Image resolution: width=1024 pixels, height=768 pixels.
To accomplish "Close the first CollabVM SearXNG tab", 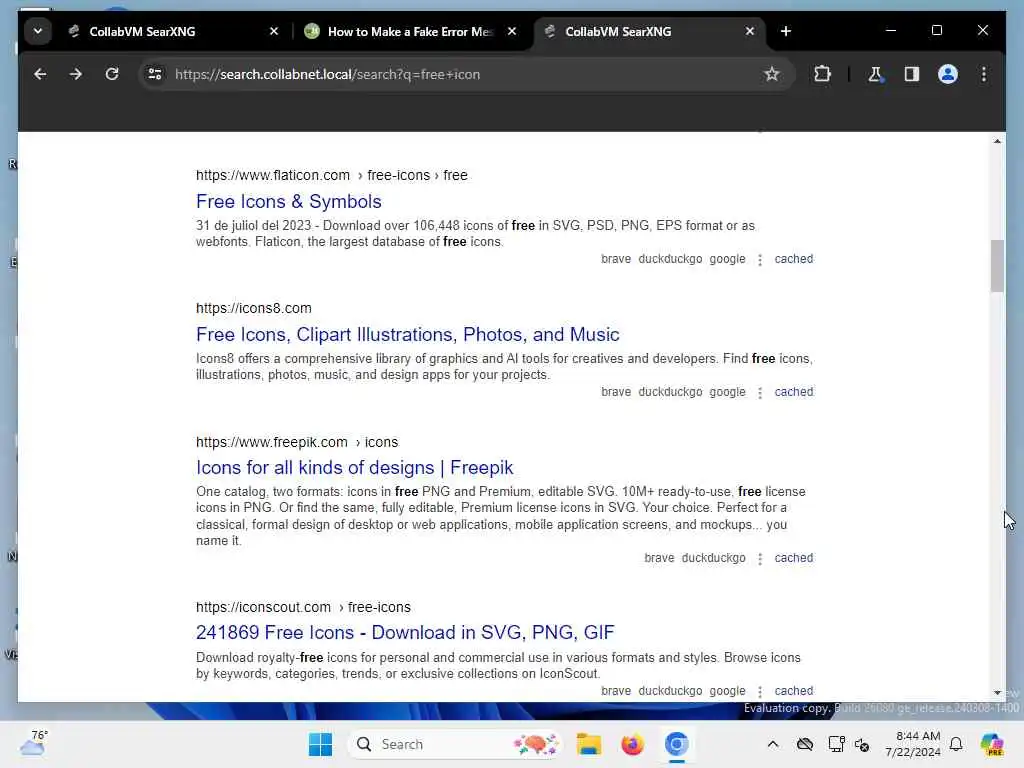I will tap(274, 31).
